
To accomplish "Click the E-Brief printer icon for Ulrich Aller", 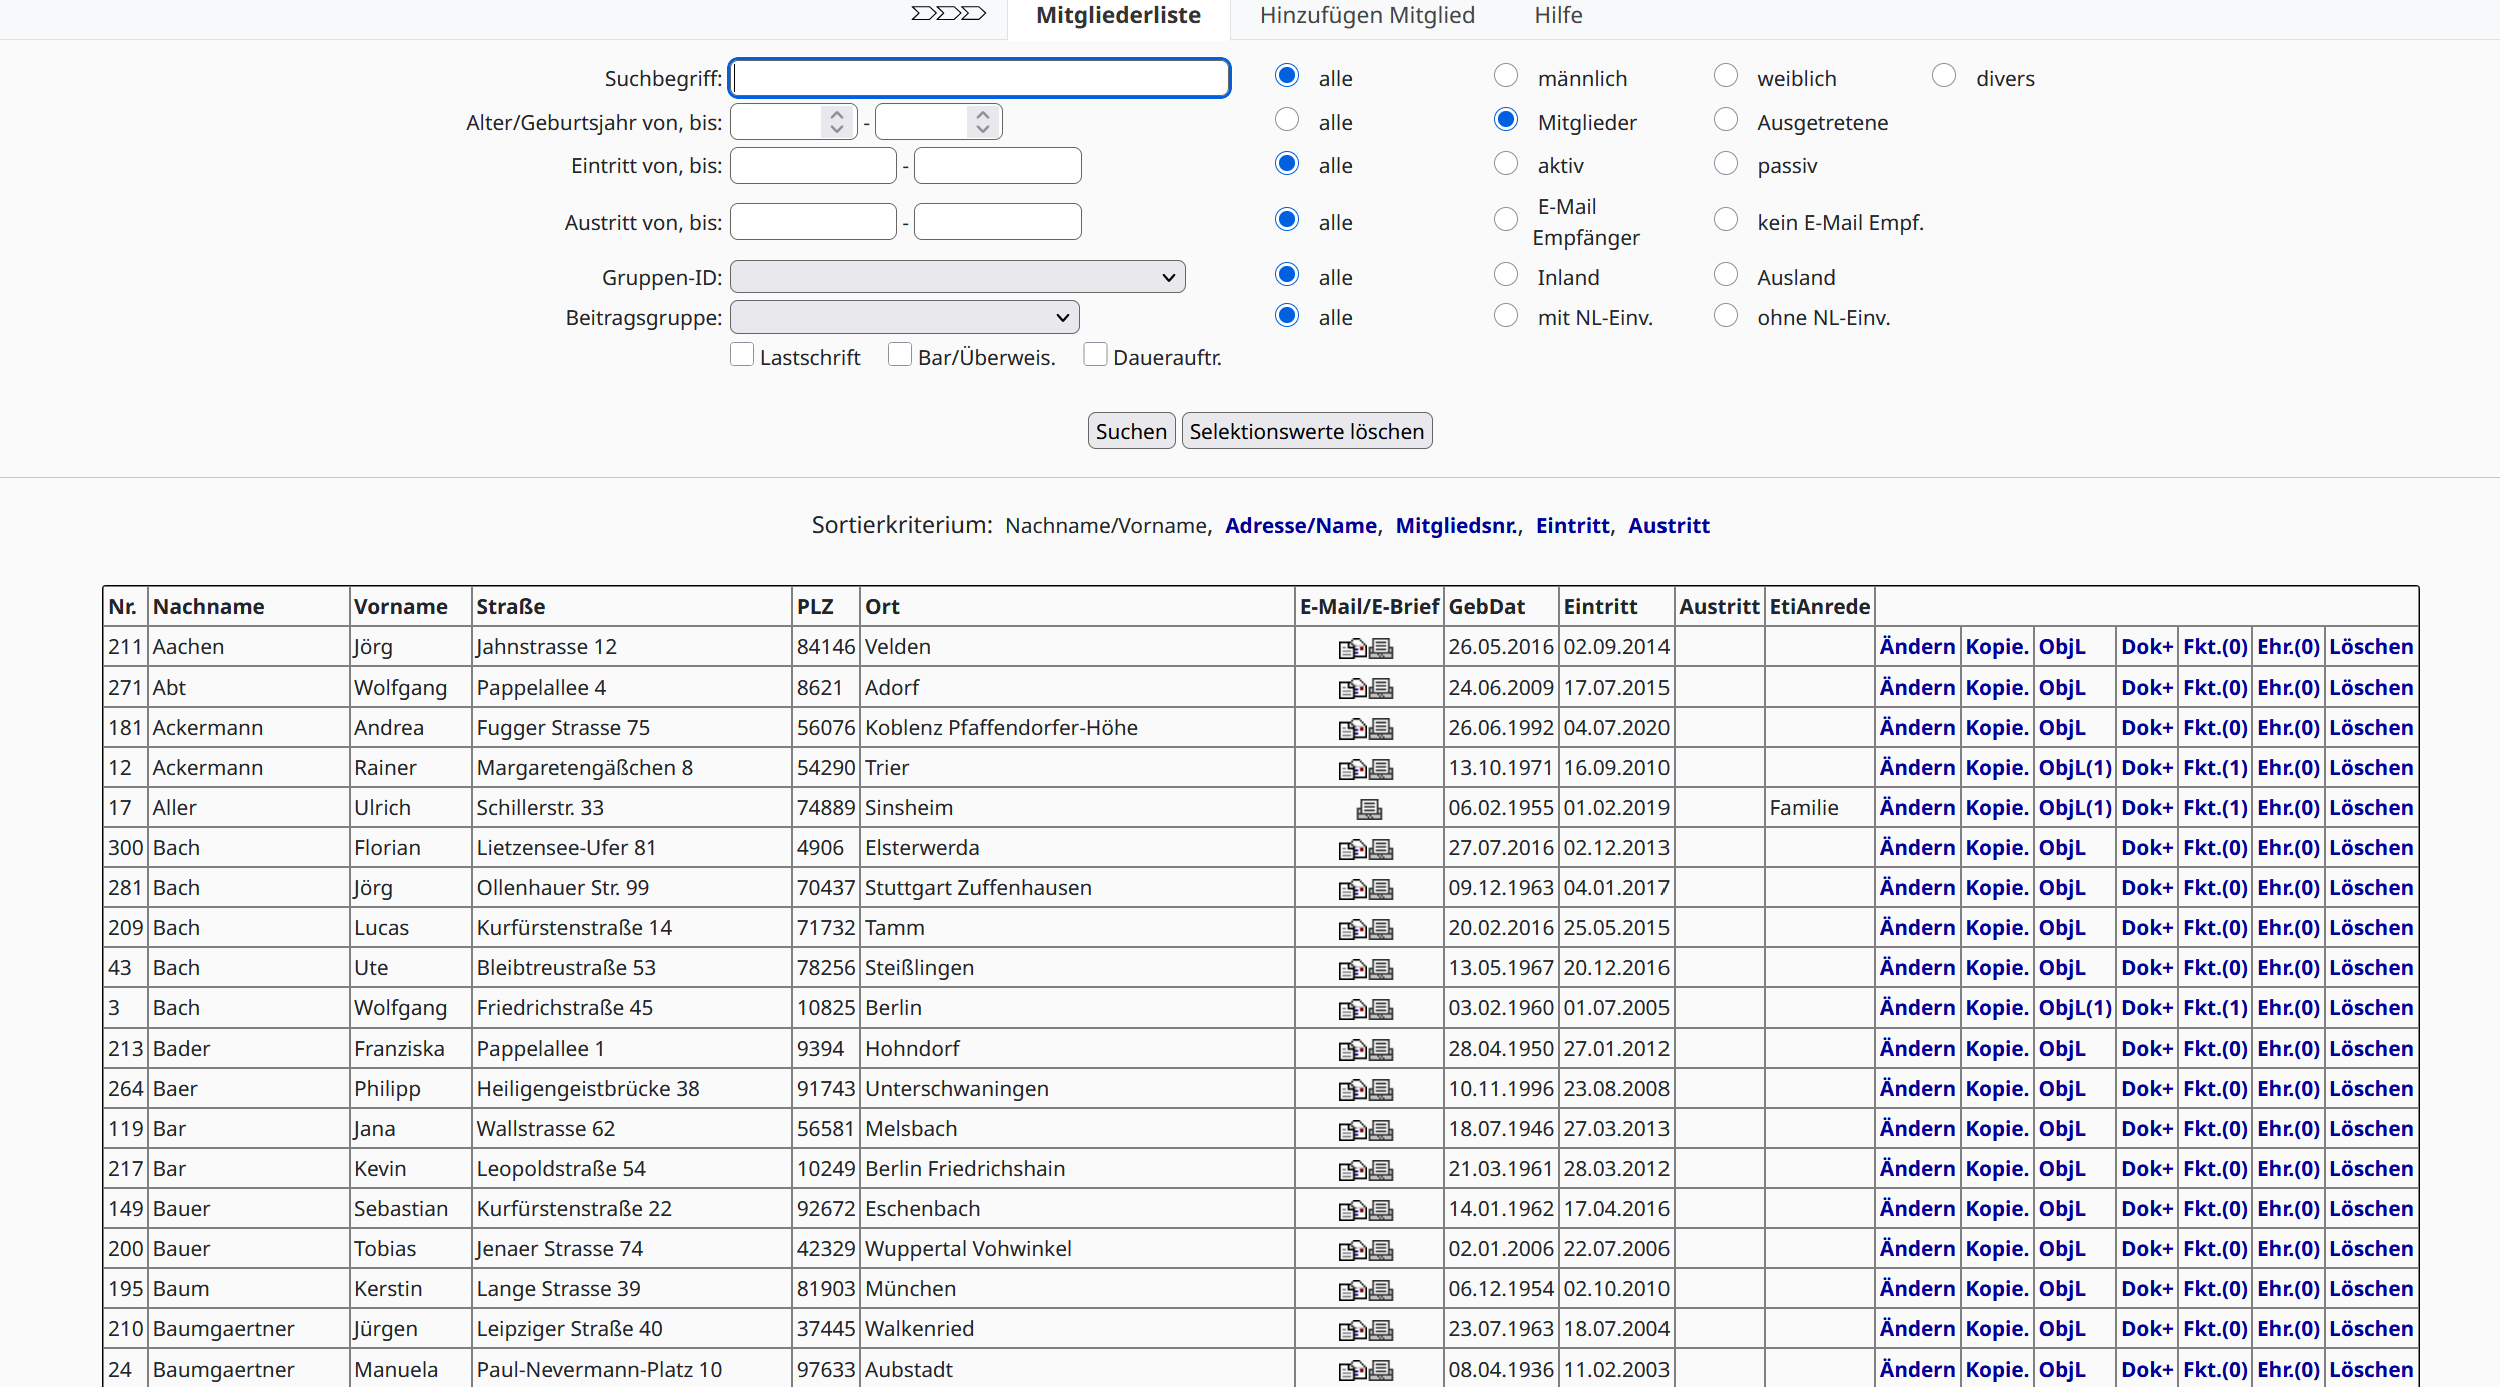I will 1369,808.
